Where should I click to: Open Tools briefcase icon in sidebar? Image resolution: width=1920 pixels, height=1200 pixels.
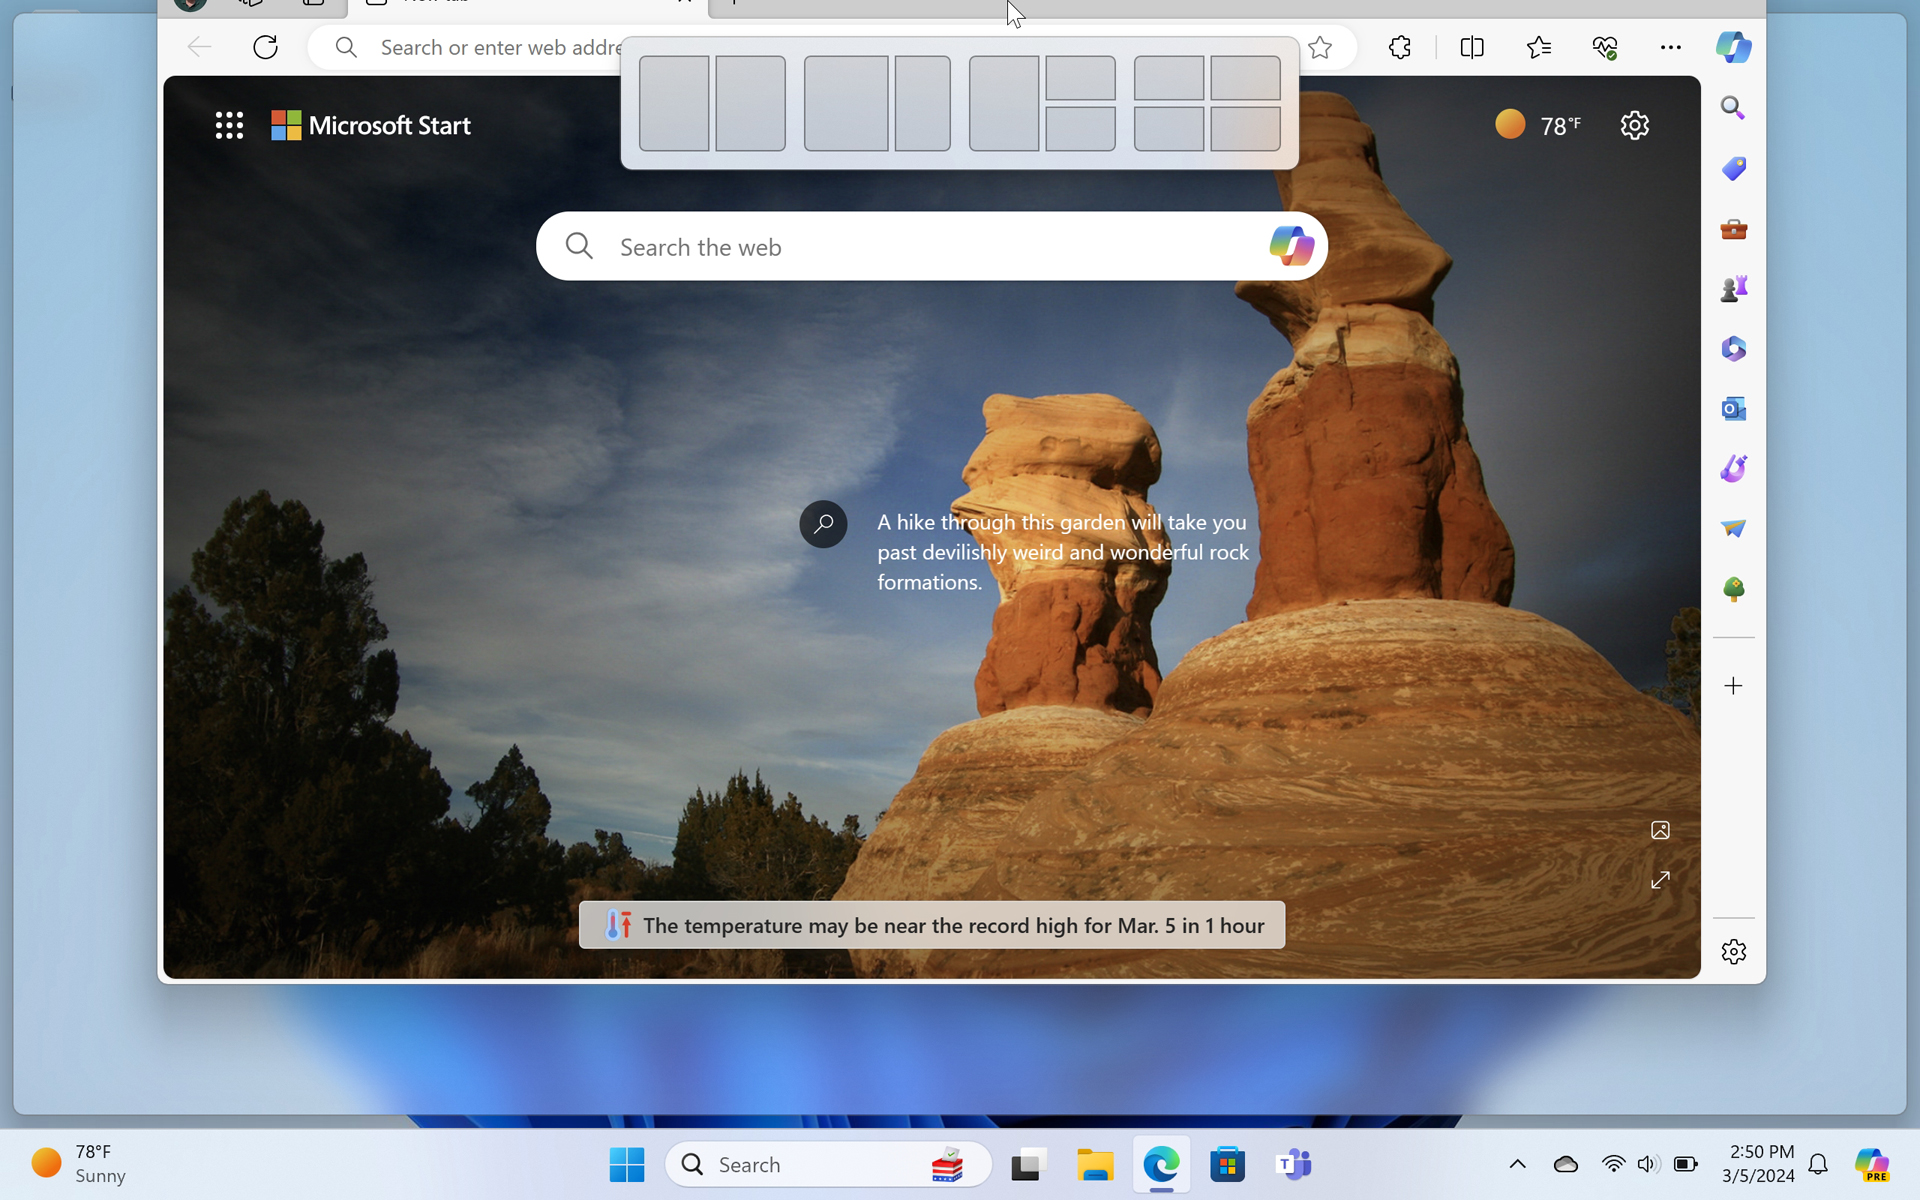(x=1732, y=229)
